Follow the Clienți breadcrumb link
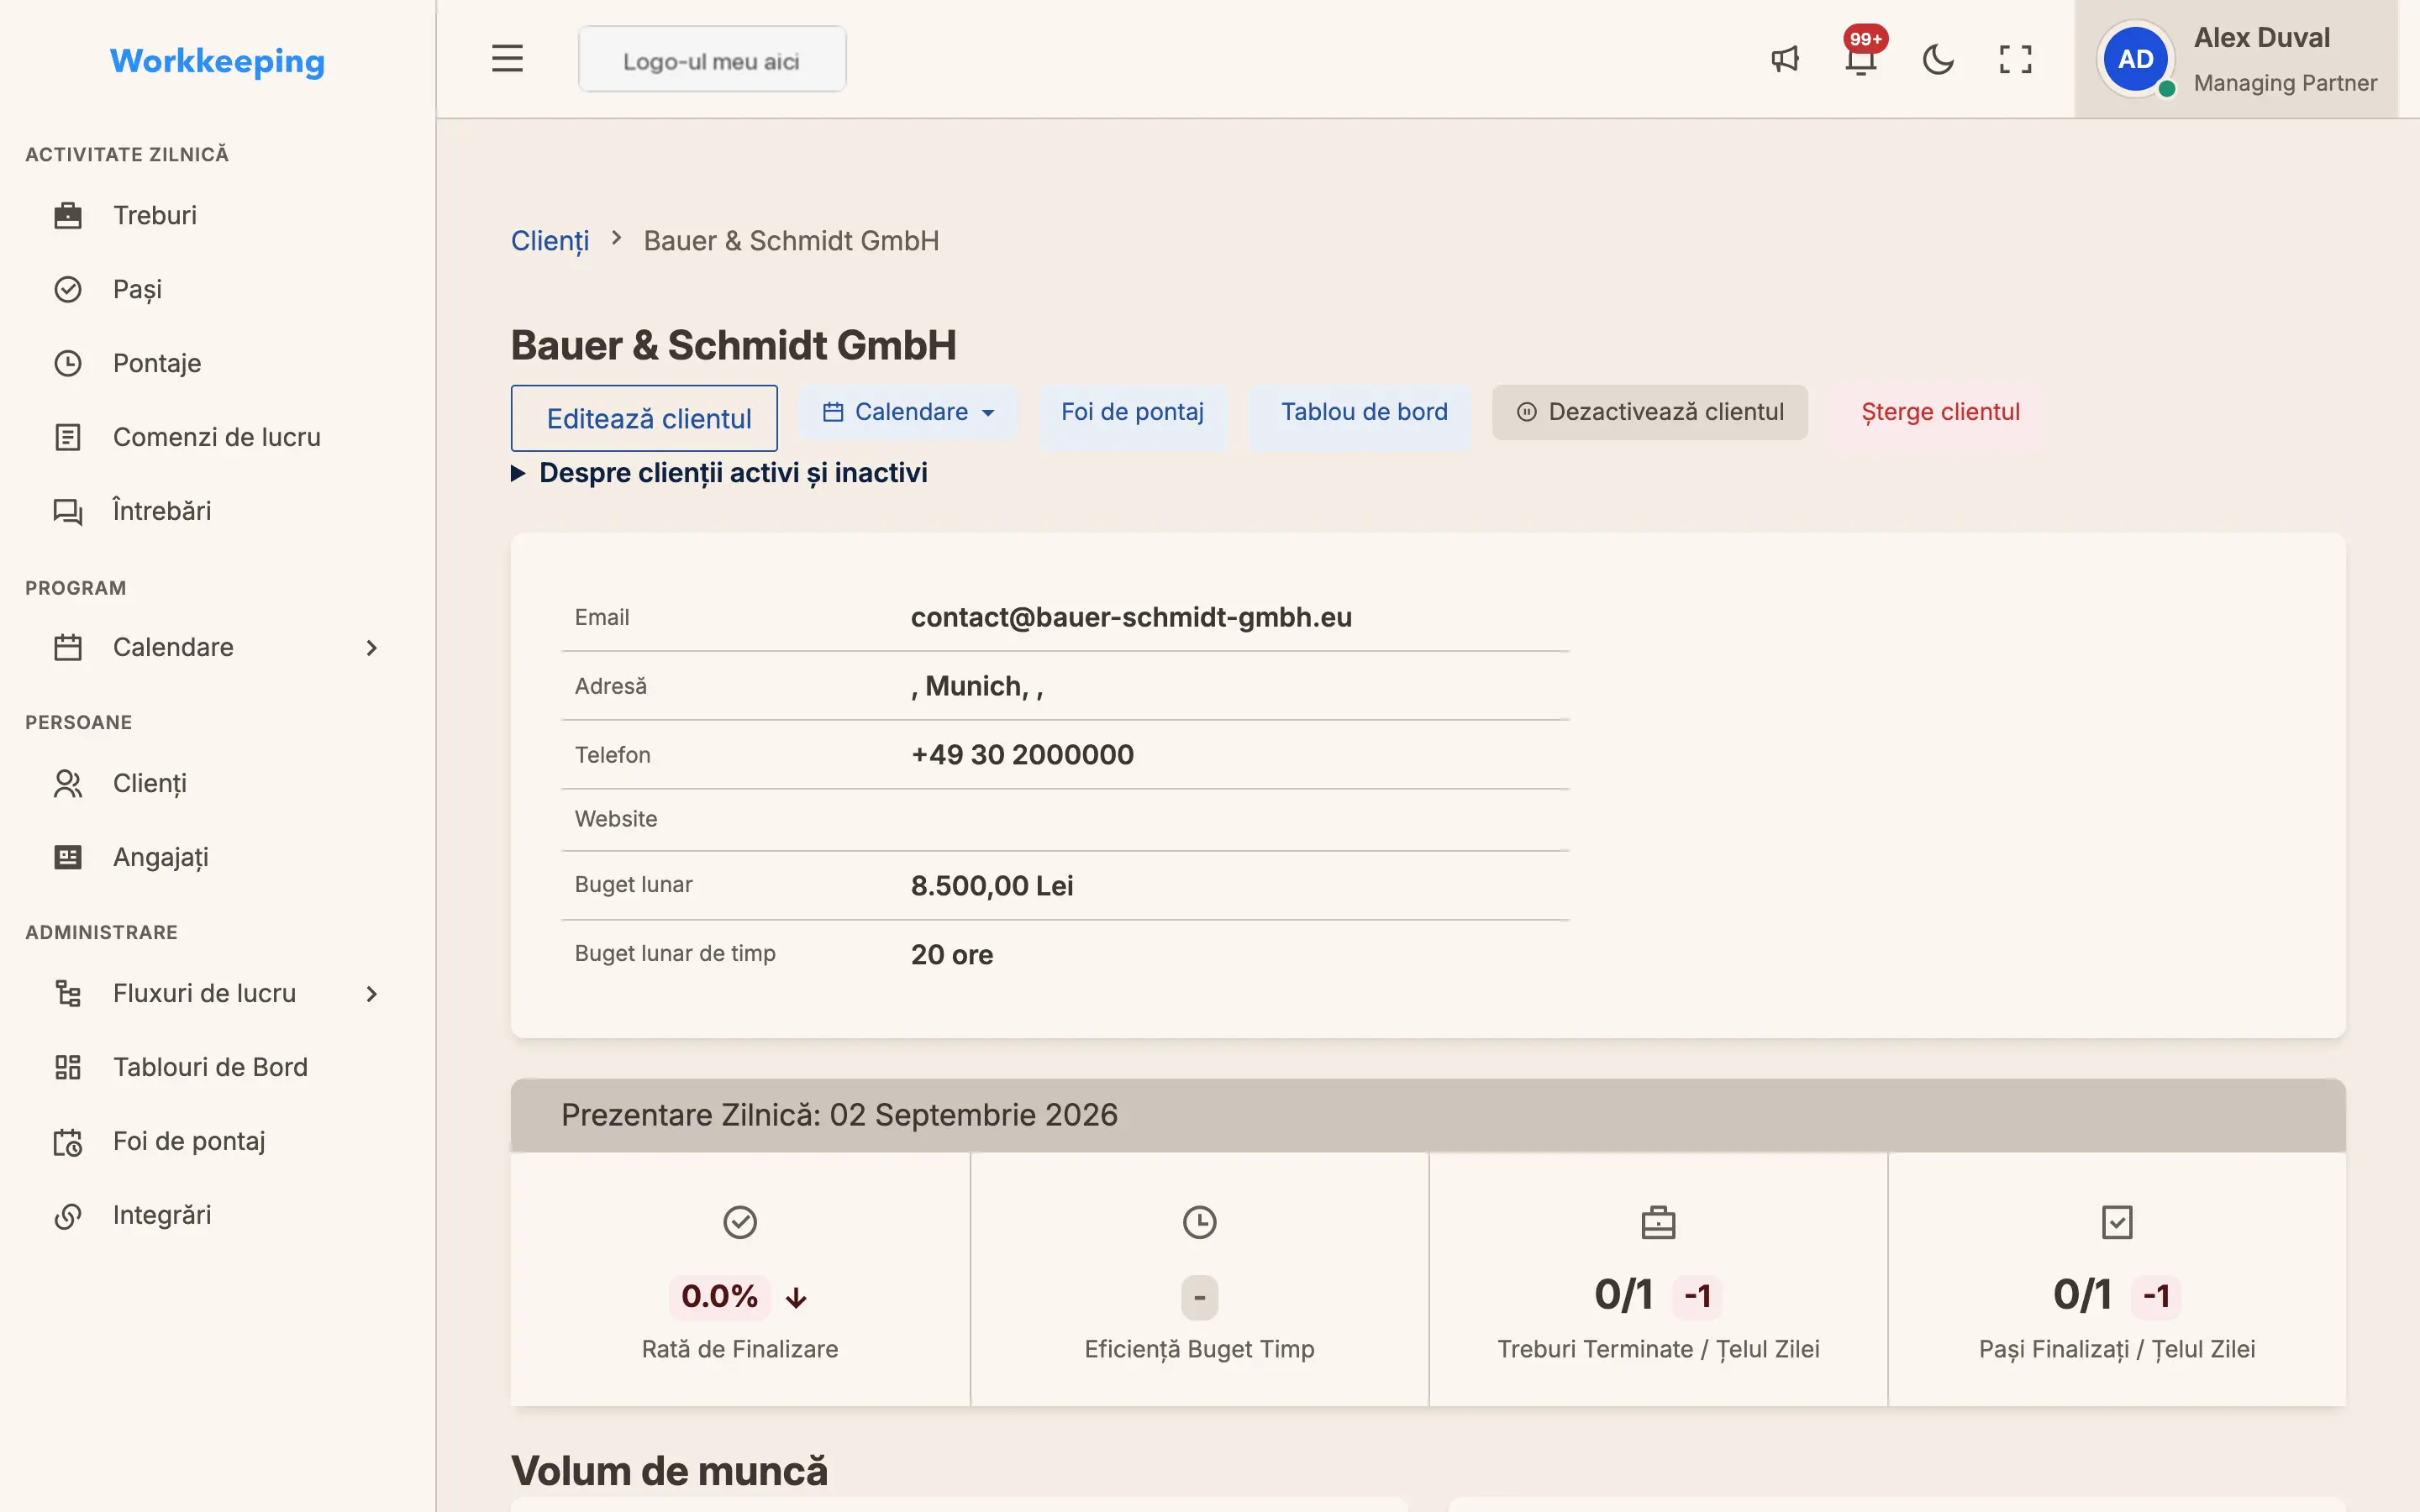The width and height of the screenshot is (2420, 1512). (x=550, y=241)
